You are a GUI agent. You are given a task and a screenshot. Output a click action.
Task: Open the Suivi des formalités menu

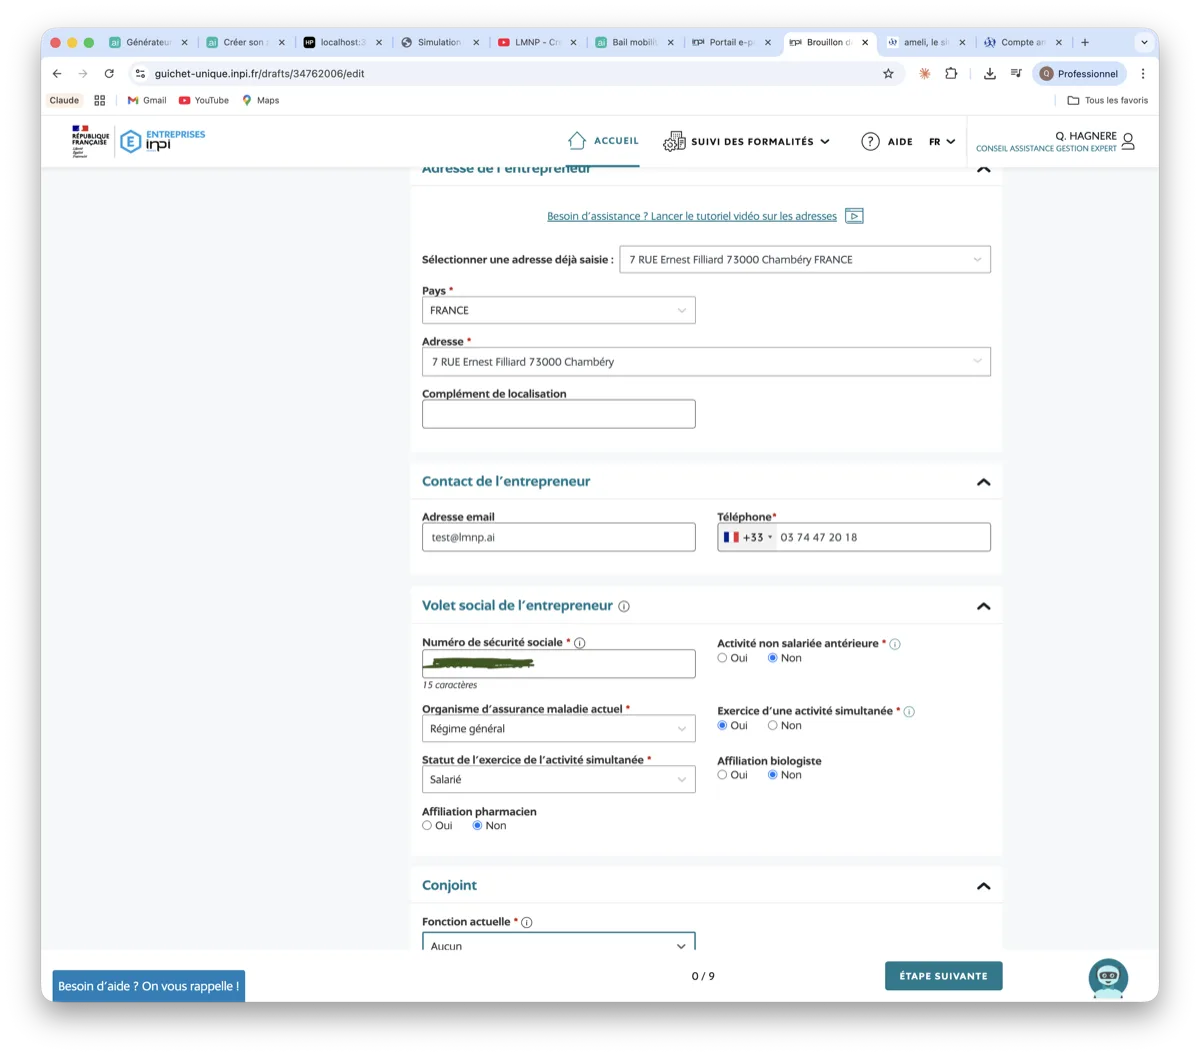747,142
